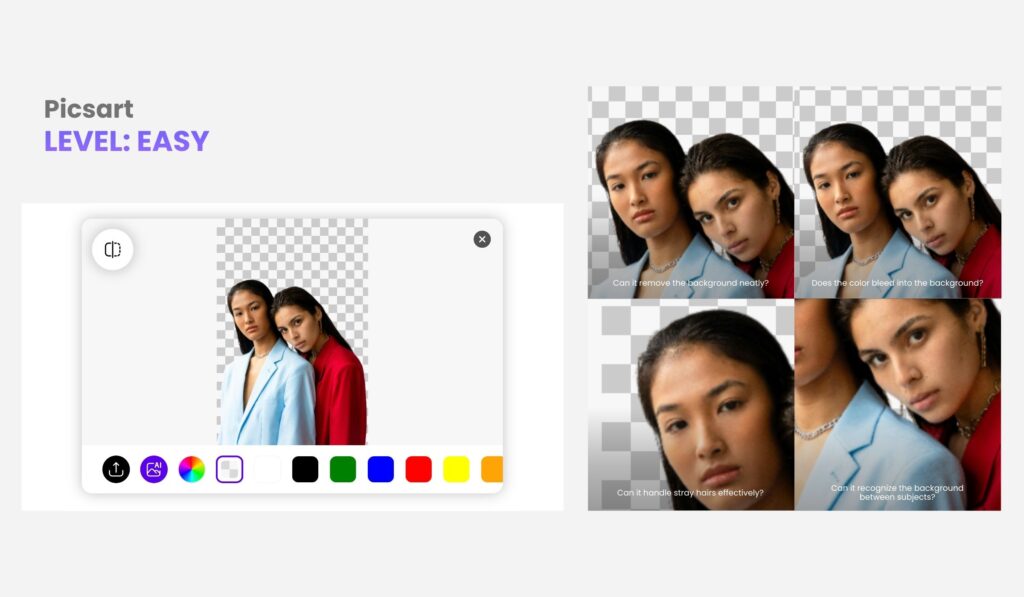Click the 'LEVEL: EASY' heading
Viewport: 1024px width, 597px height.
(126, 141)
